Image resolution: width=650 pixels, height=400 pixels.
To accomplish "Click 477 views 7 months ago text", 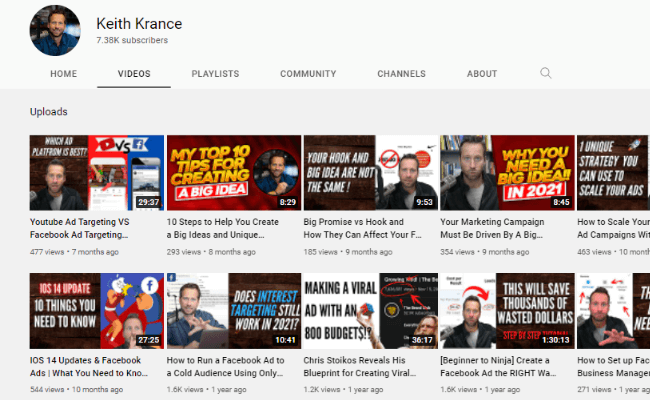I will 74,252.
